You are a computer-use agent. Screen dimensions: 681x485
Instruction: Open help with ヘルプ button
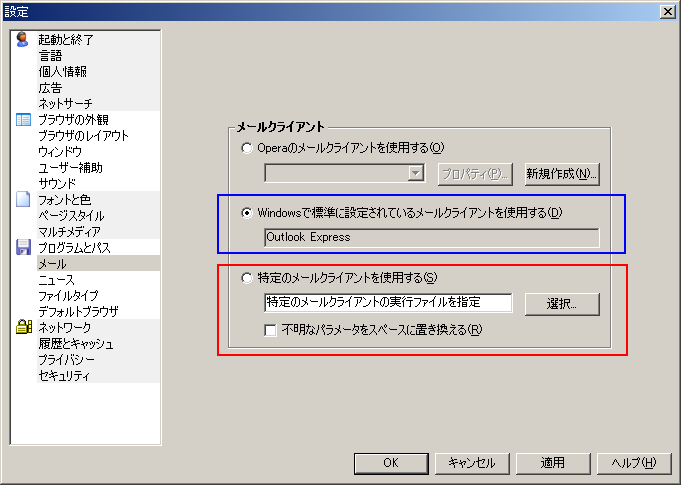point(634,463)
